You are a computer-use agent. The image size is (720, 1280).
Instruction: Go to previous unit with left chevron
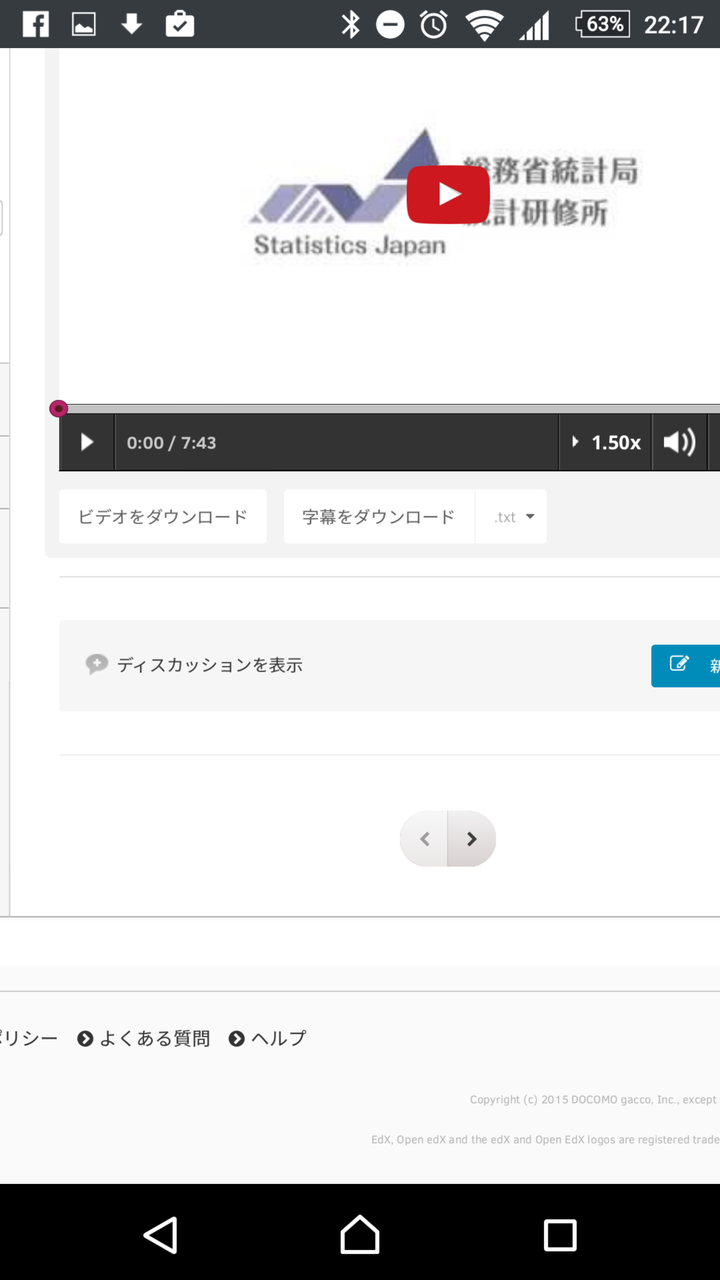point(424,839)
